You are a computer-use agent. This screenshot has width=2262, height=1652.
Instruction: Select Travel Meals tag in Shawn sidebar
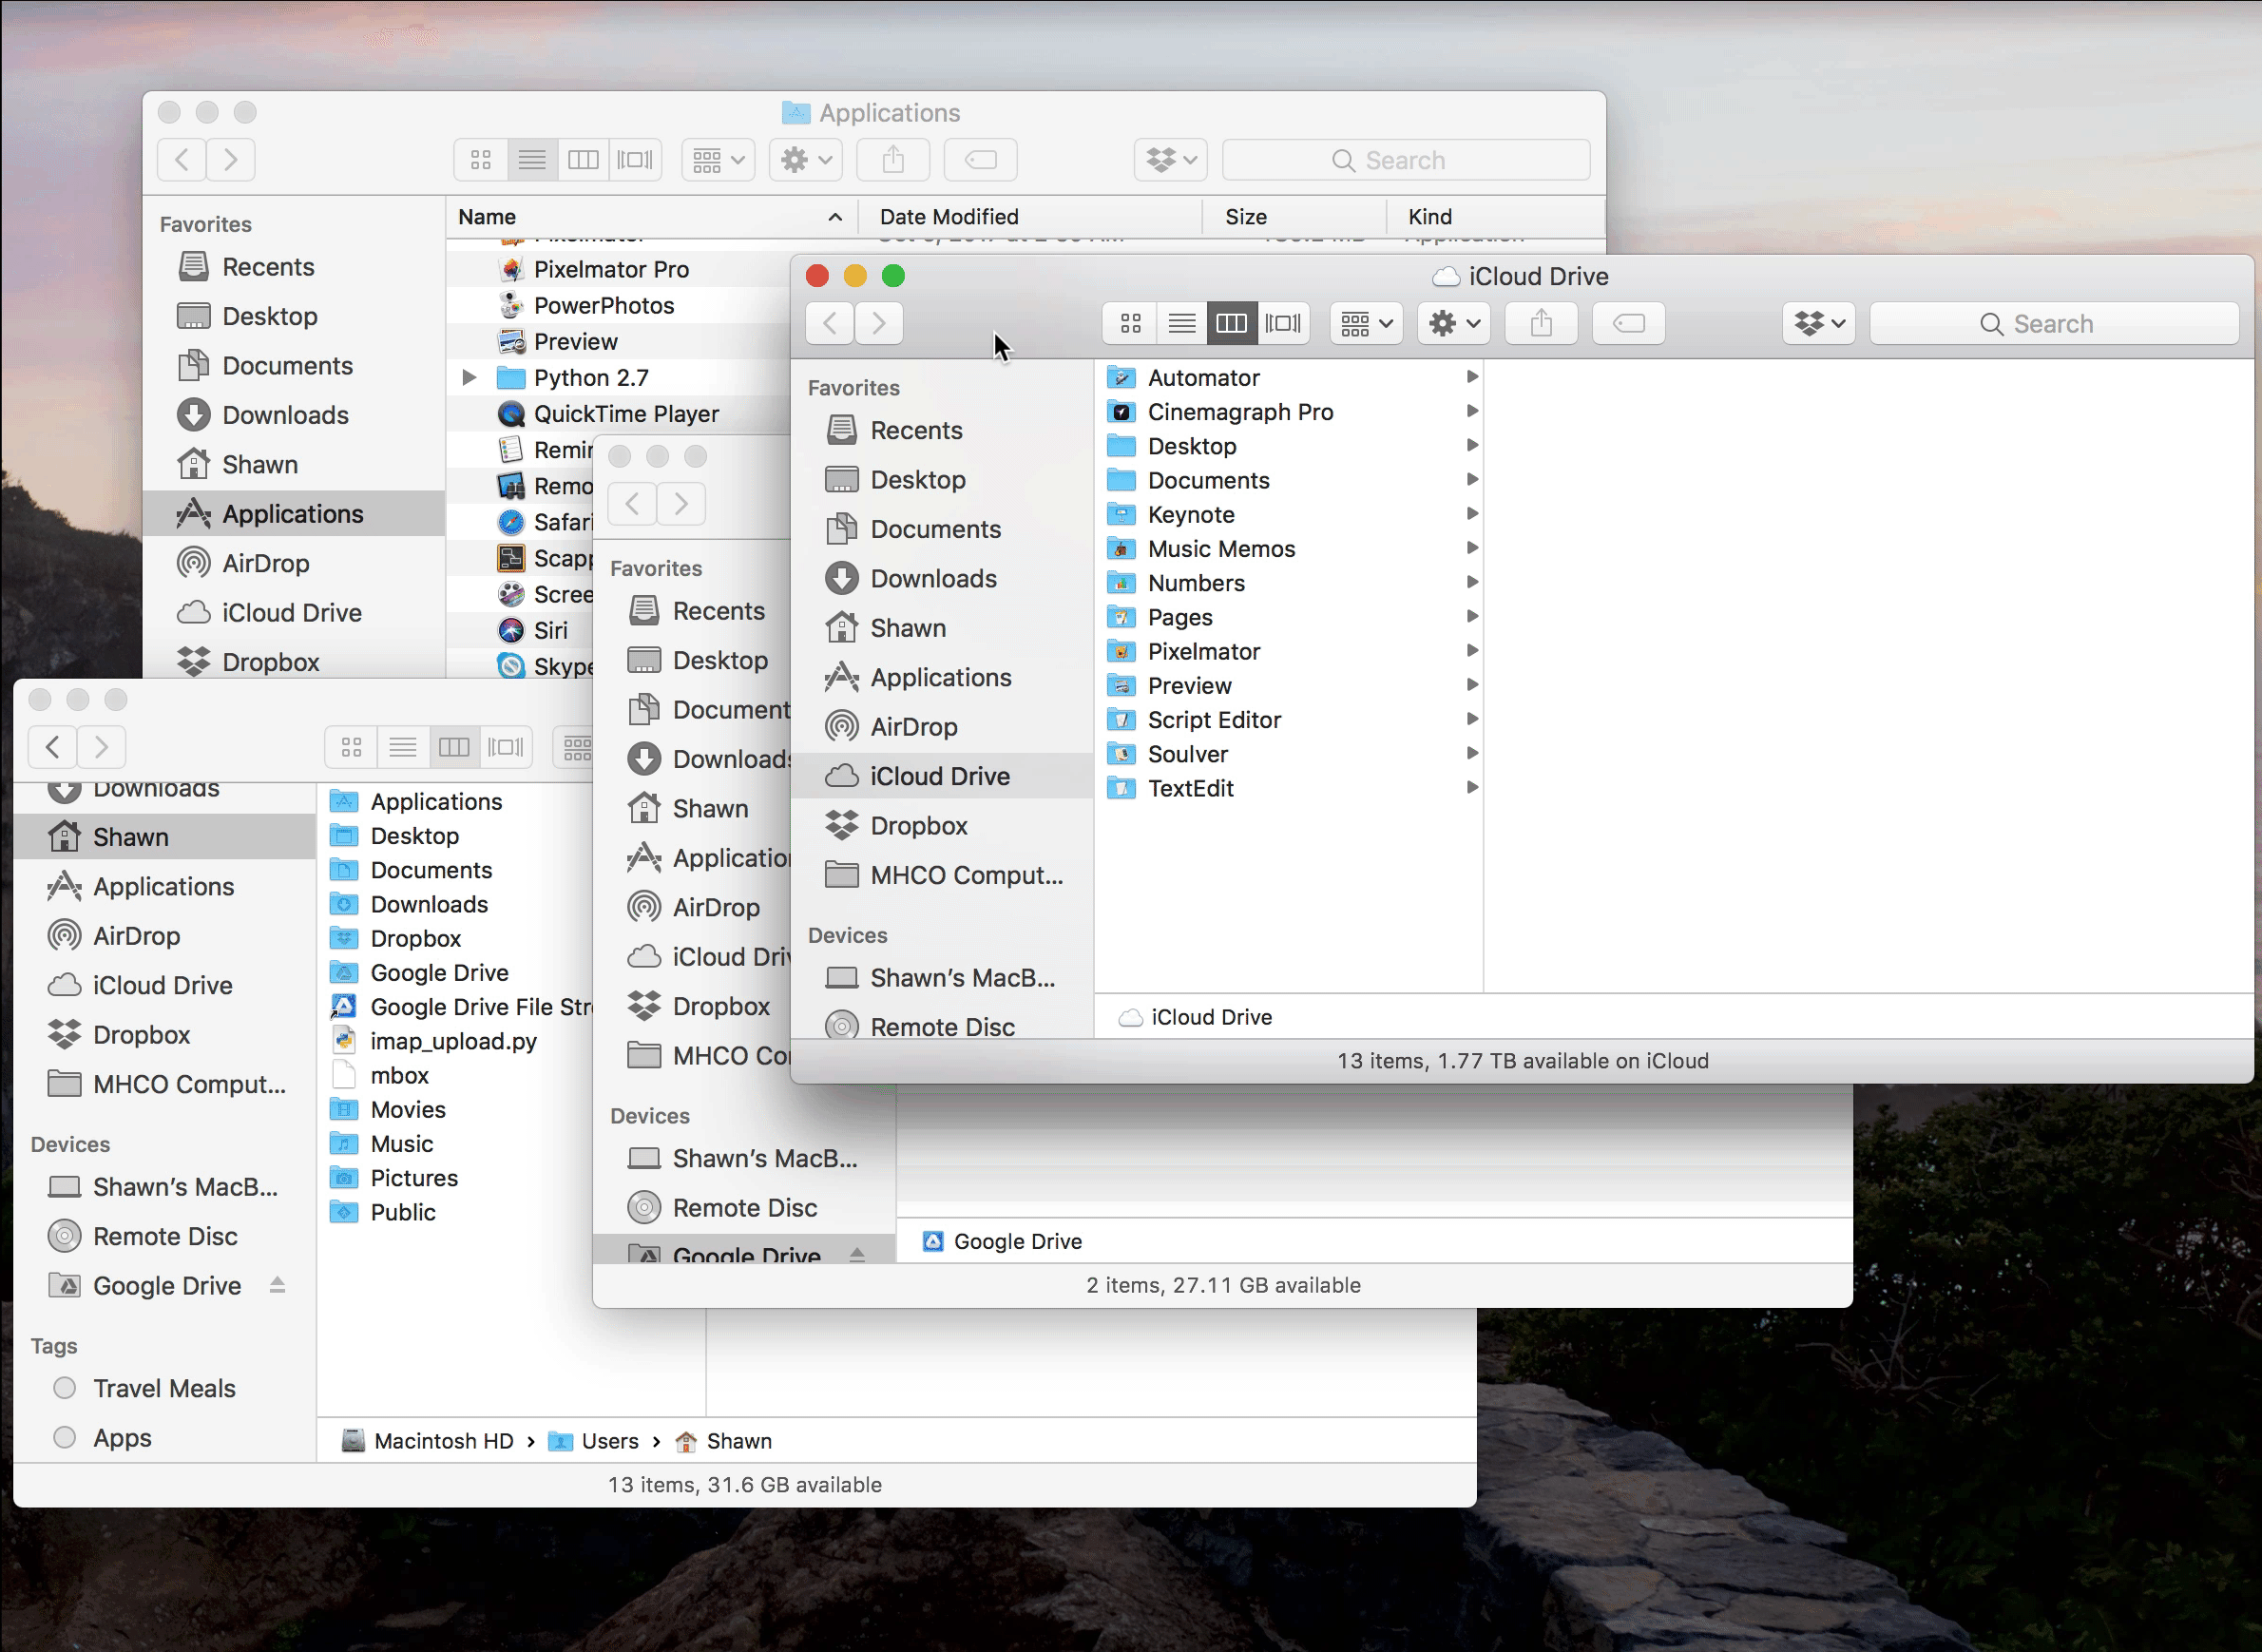pos(165,1389)
